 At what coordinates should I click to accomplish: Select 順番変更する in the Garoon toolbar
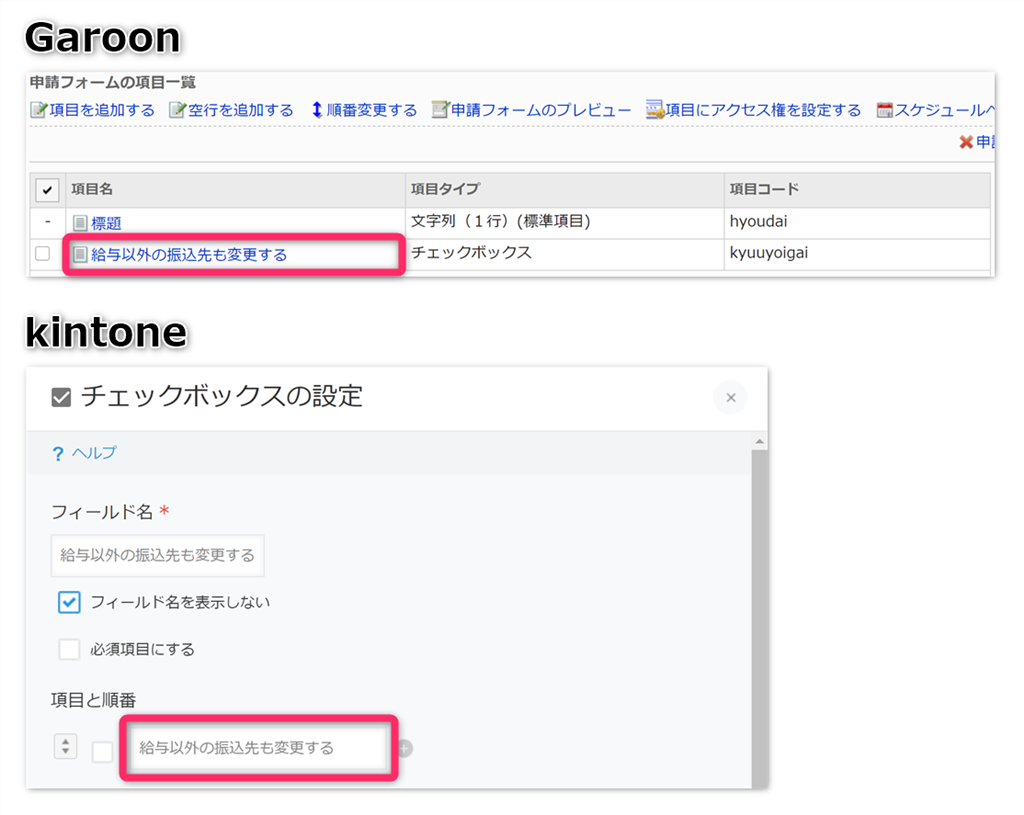click(x=372, y=110)
